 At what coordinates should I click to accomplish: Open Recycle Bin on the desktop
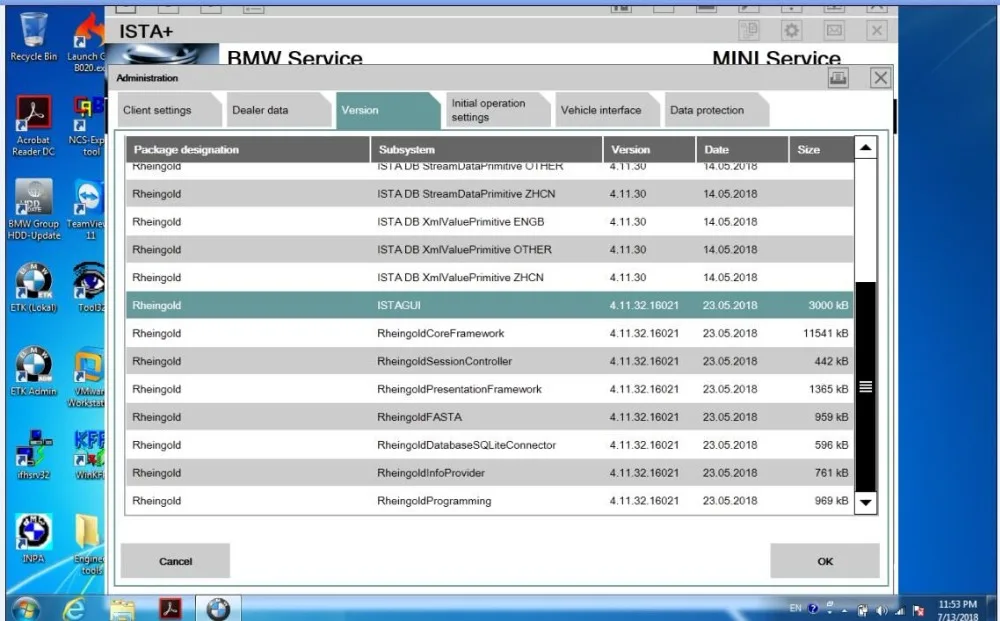(33, 37)
